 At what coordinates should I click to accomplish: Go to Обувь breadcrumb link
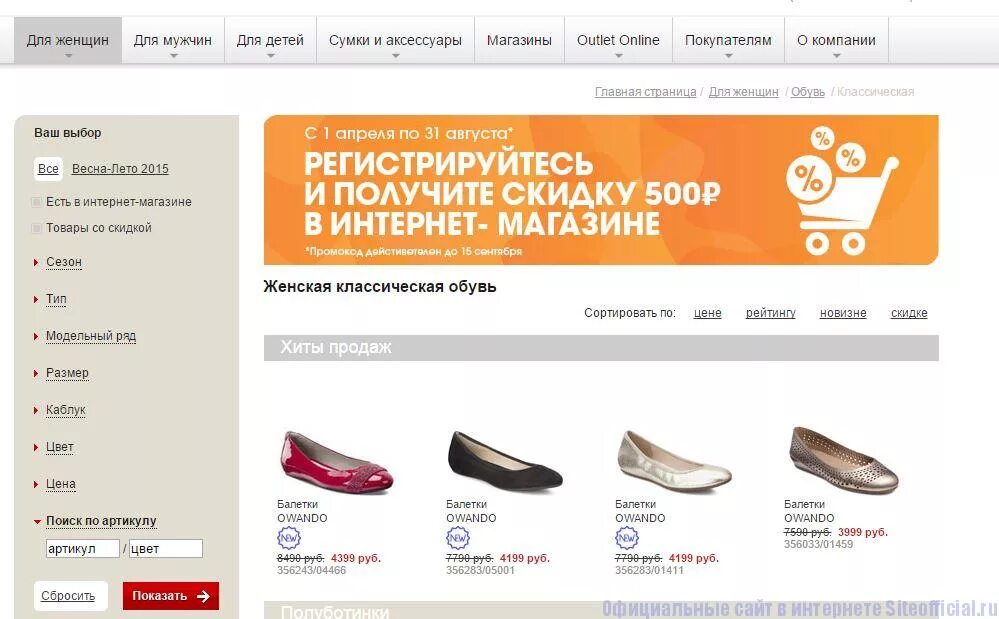pyautogui.click(x=807, y=92)
